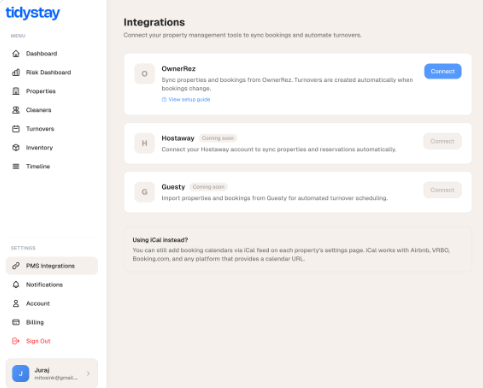
Task: Open Billing settings
Action: (x=52, y=322)
